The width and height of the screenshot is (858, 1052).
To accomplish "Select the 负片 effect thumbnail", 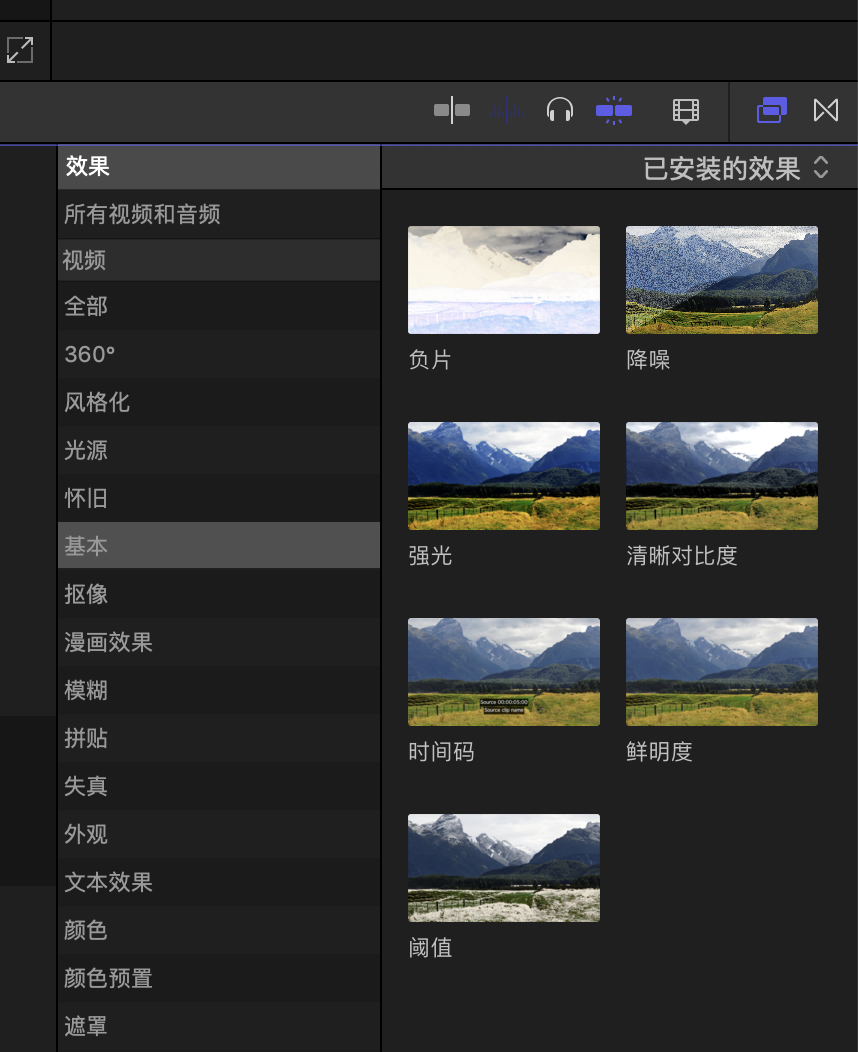I will coord(503,280).
